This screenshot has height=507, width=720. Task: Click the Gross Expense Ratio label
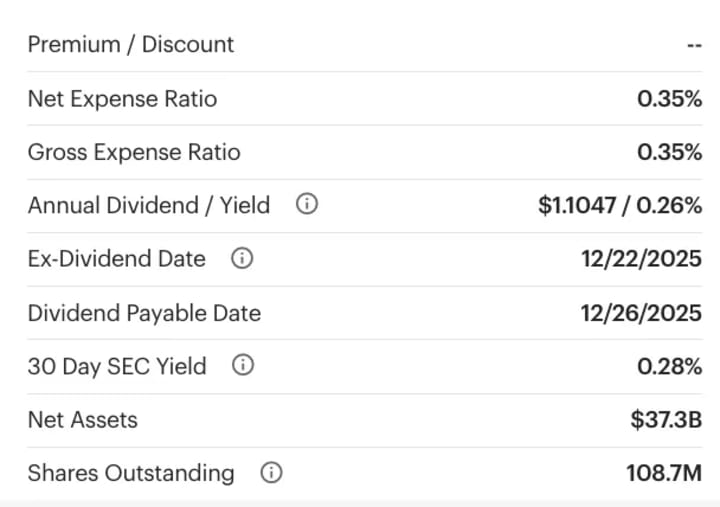tap(134, 152)
